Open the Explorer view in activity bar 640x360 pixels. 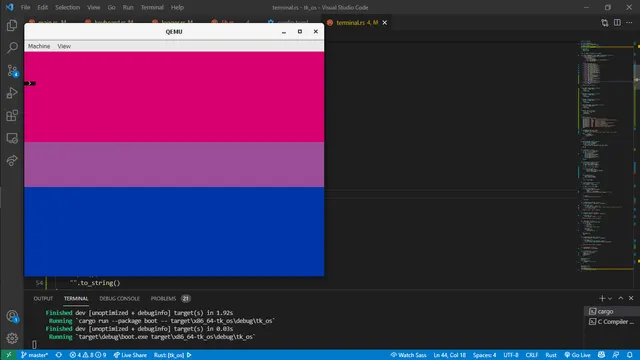pos(12,25)
